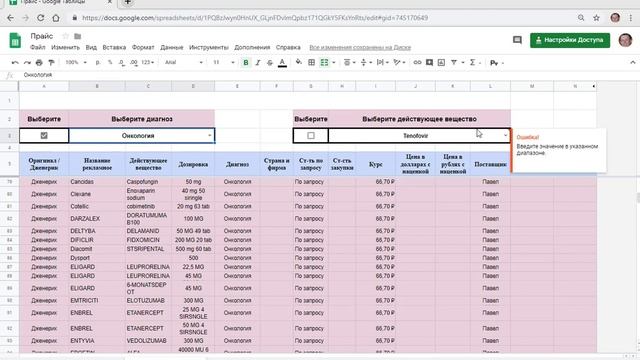Select cell with DARZALEX
Image resolution: width=640 pixels, height=360 pixels.
click(x=97, y=219)
